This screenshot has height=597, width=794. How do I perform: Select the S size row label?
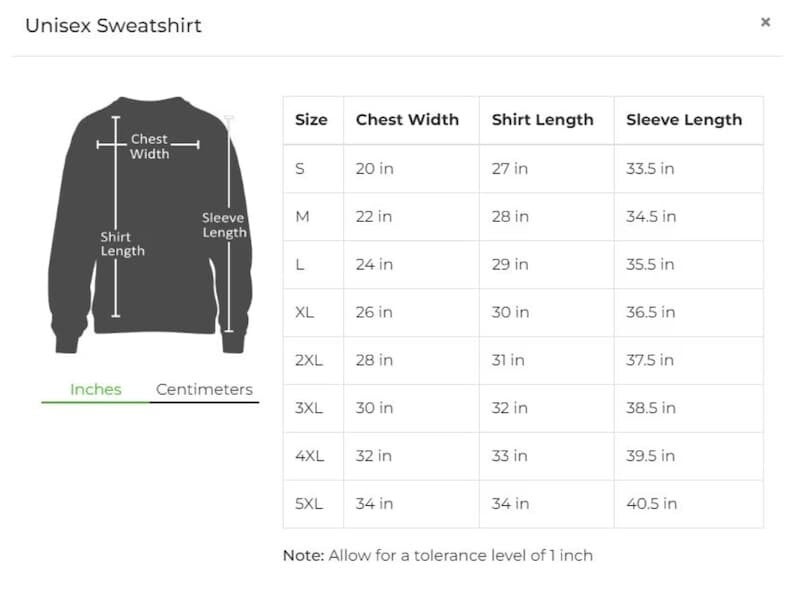coord(300,169)
